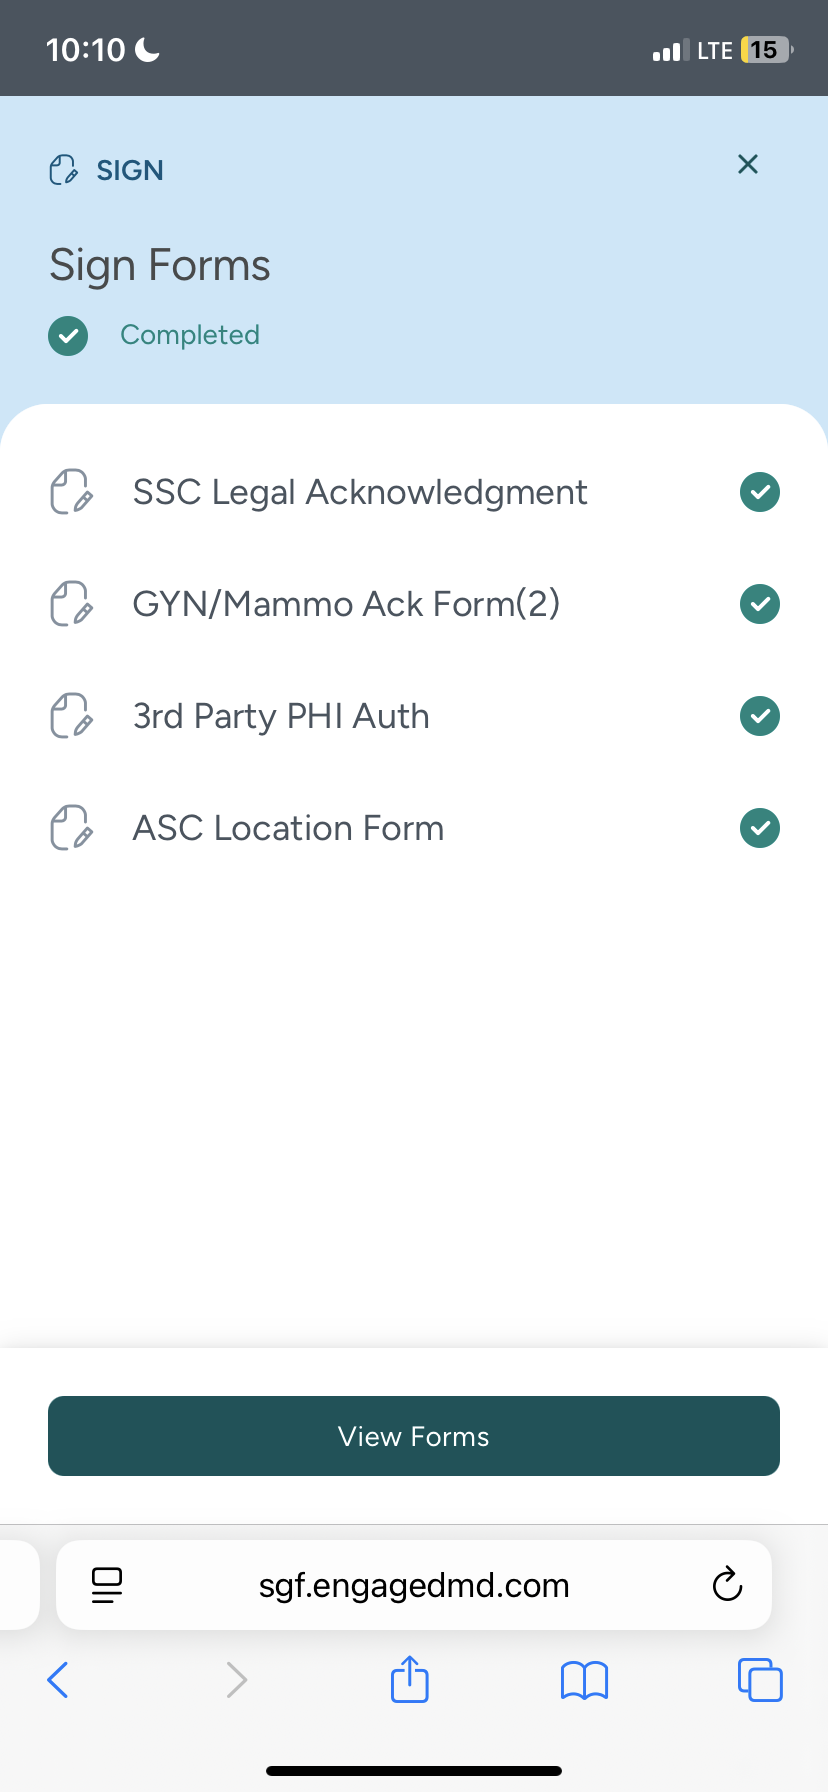The height and width of the screenshot is (1792, 828).
Task: Tap checkmark next to GYN/Mammo Ack Form(2)
Action: coord(760,604)
